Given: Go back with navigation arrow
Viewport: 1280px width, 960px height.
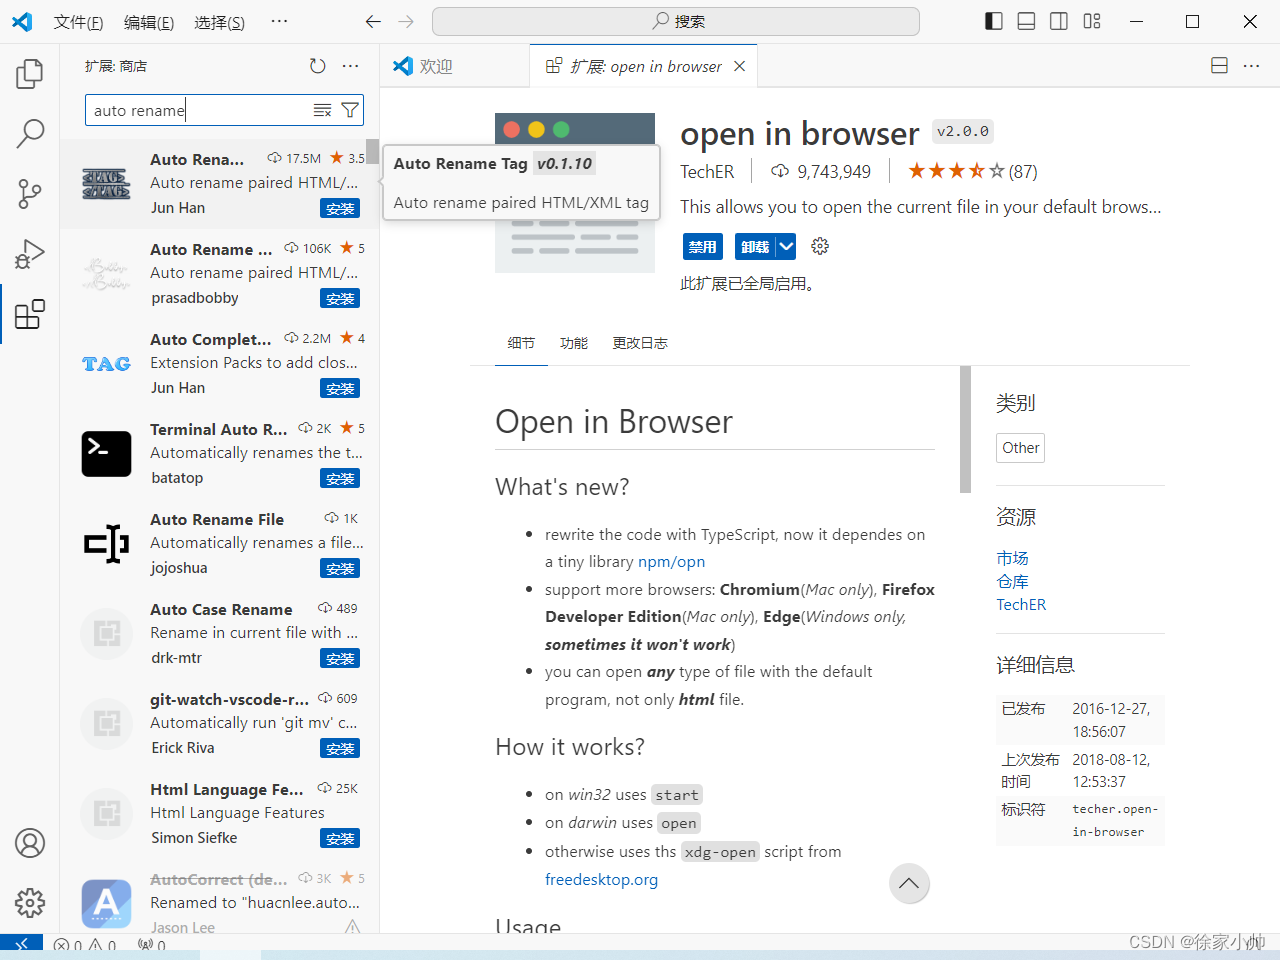Looking at the screenshot, I should pyautogui.click(x=373, y=21).
